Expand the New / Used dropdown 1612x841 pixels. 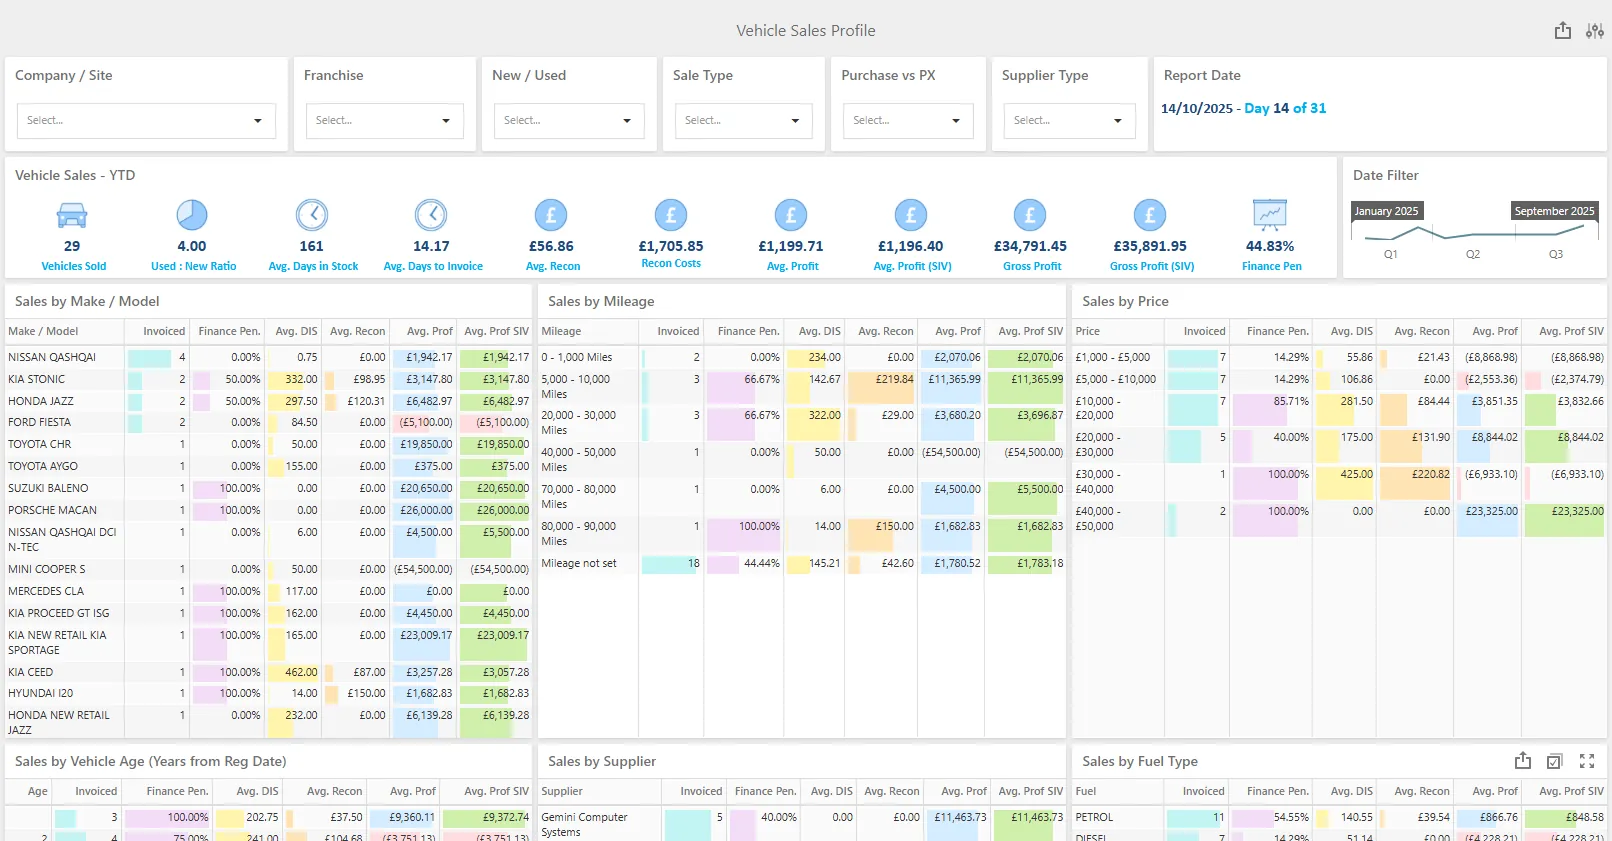pos(569,121)
